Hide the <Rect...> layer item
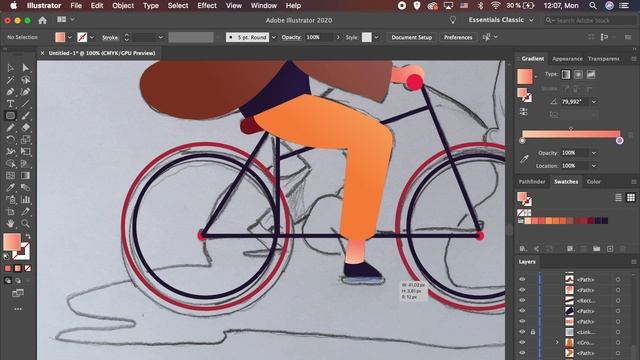The width and height of the screenshot is (640, 360). click(522, 300)
